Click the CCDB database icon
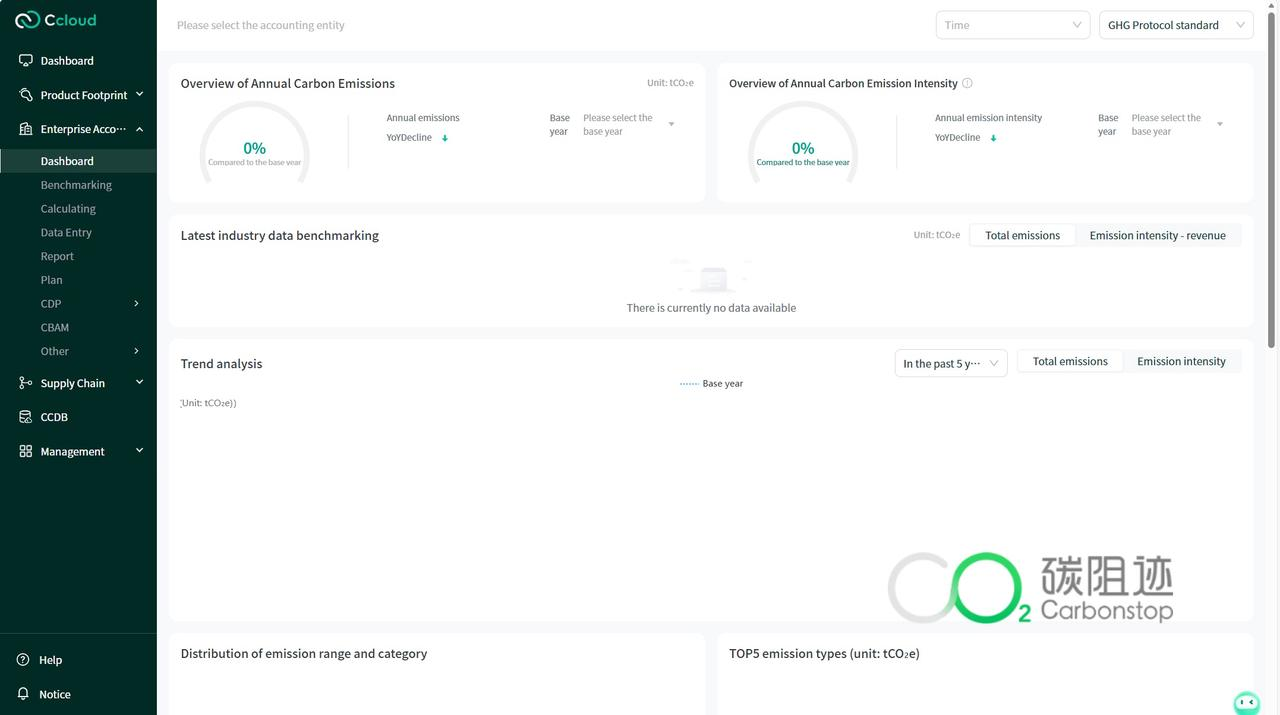The width and height of the screenshot is (1280, 715). pyautogui.click(x=26, y=417)
